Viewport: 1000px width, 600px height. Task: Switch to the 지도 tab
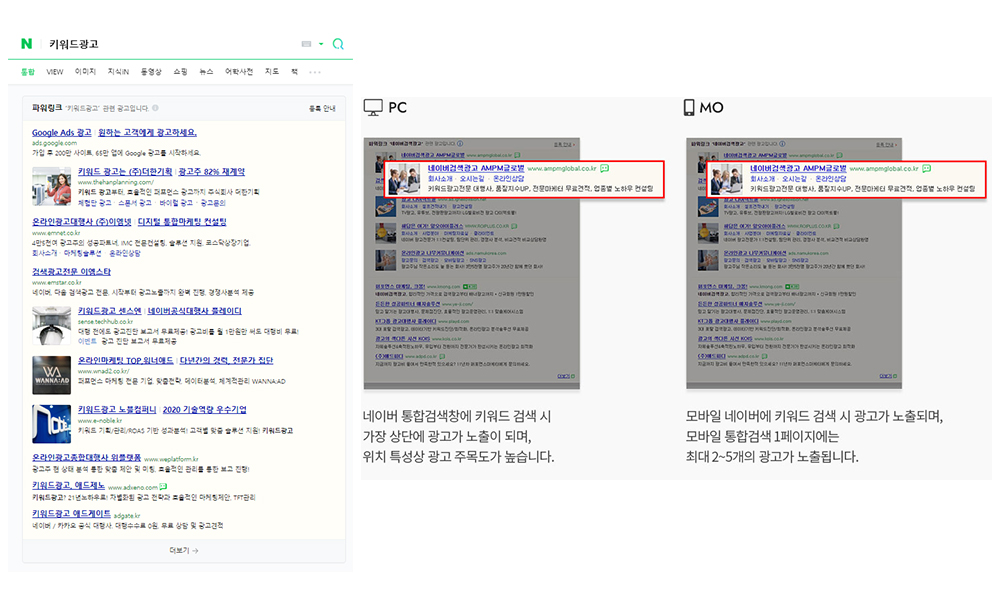272,71
